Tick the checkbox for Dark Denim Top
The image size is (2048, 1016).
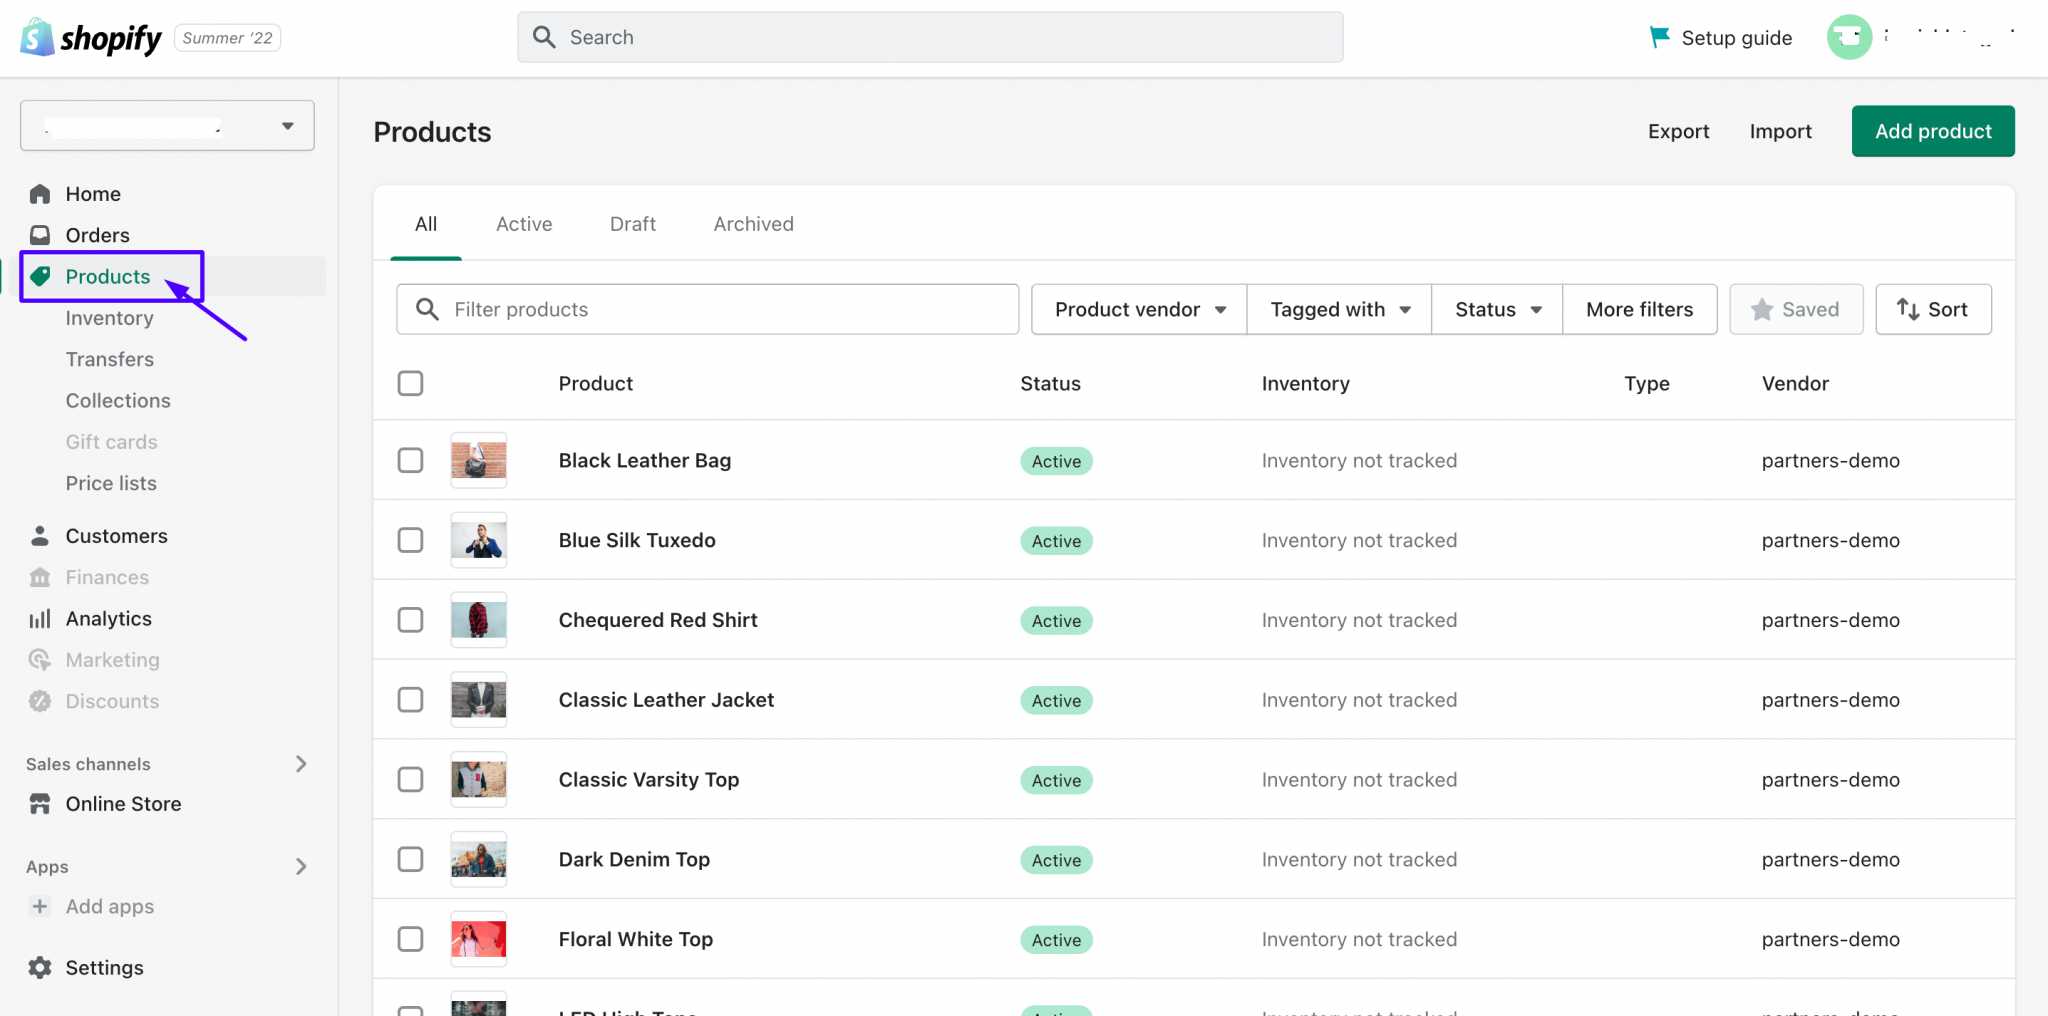(410, 859)
